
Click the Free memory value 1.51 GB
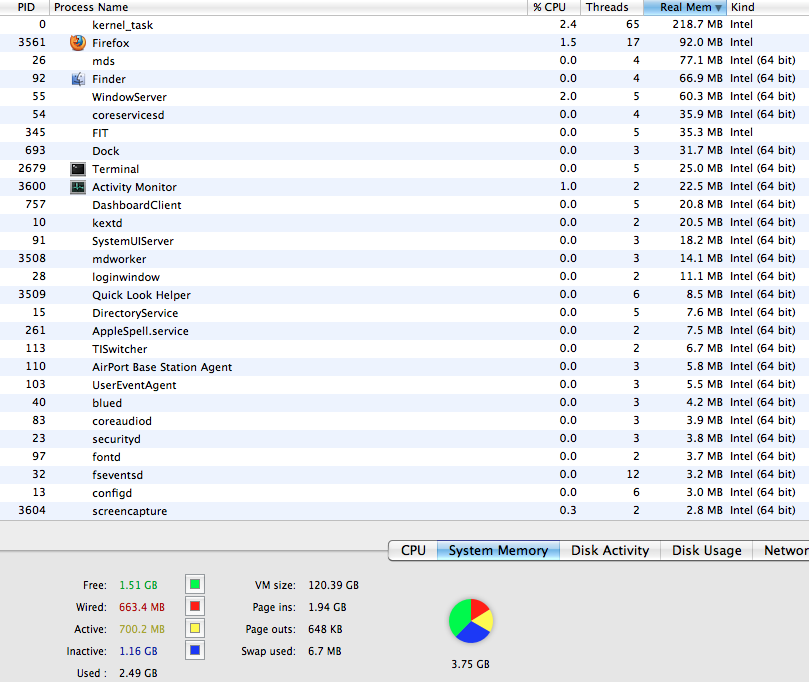tap(138, 585)
